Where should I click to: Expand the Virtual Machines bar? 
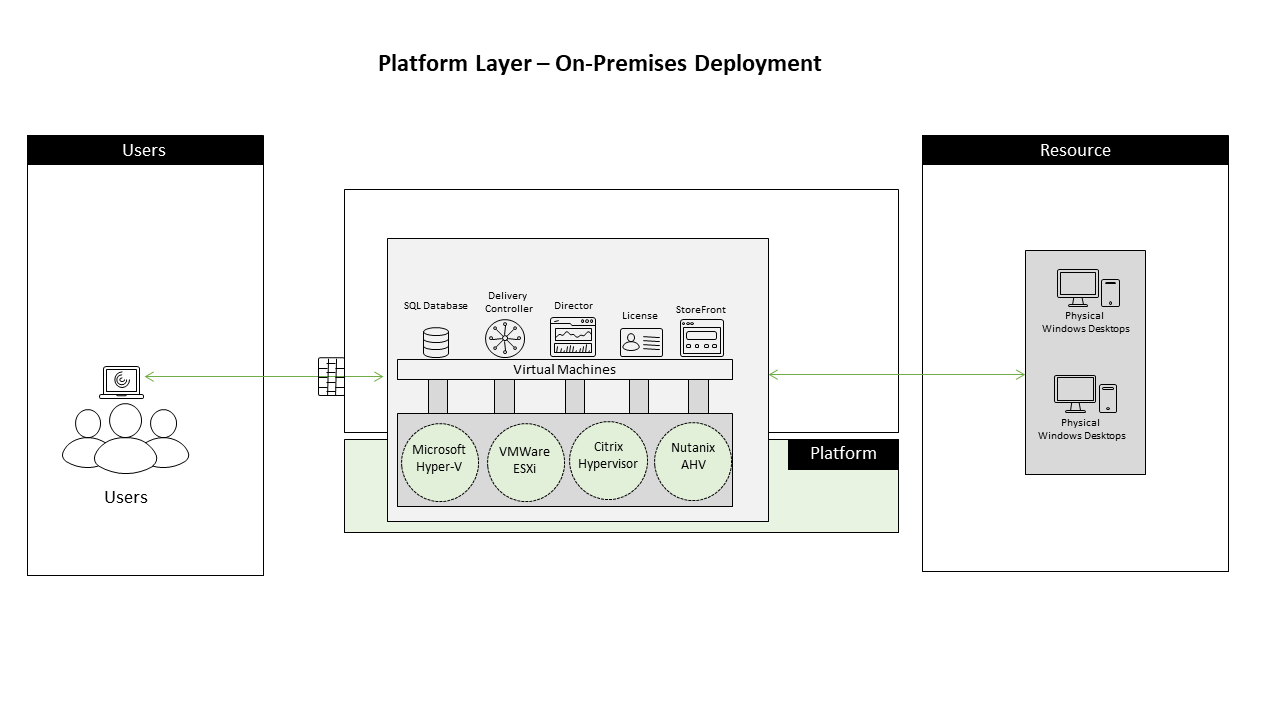pyautogui.click(x=565, y=369)
